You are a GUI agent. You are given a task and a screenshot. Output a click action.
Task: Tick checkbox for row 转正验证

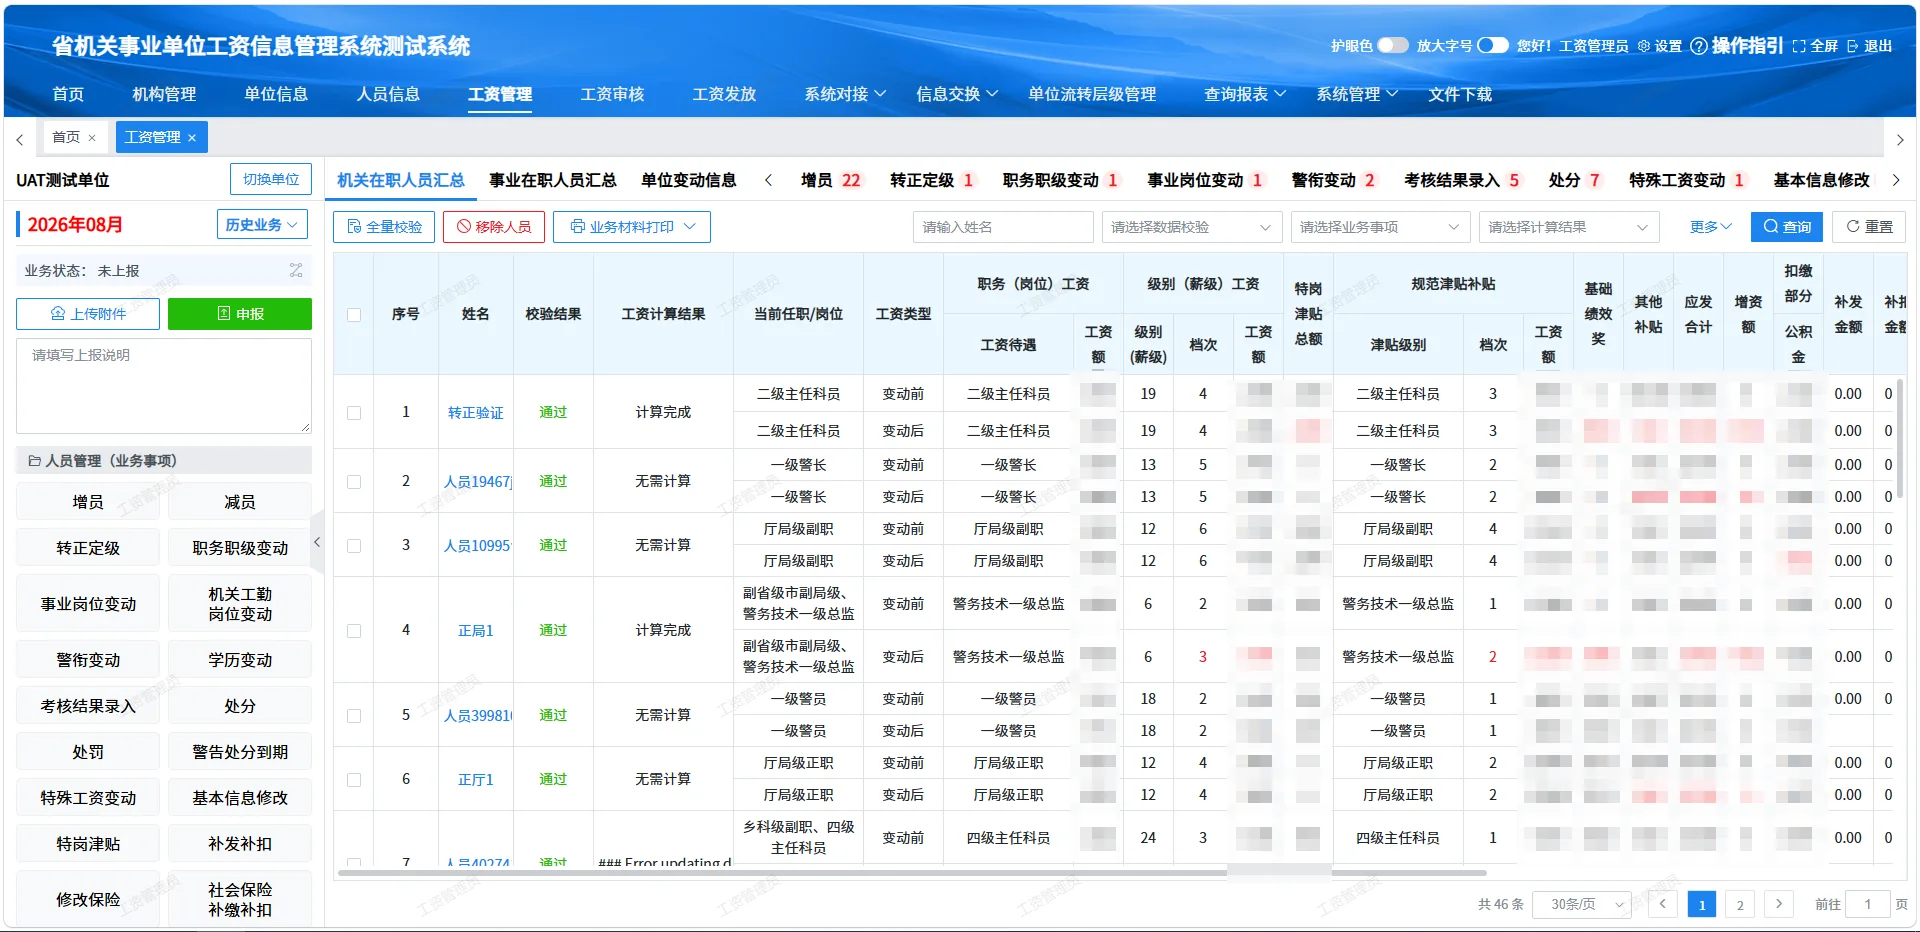coord(354,413)
